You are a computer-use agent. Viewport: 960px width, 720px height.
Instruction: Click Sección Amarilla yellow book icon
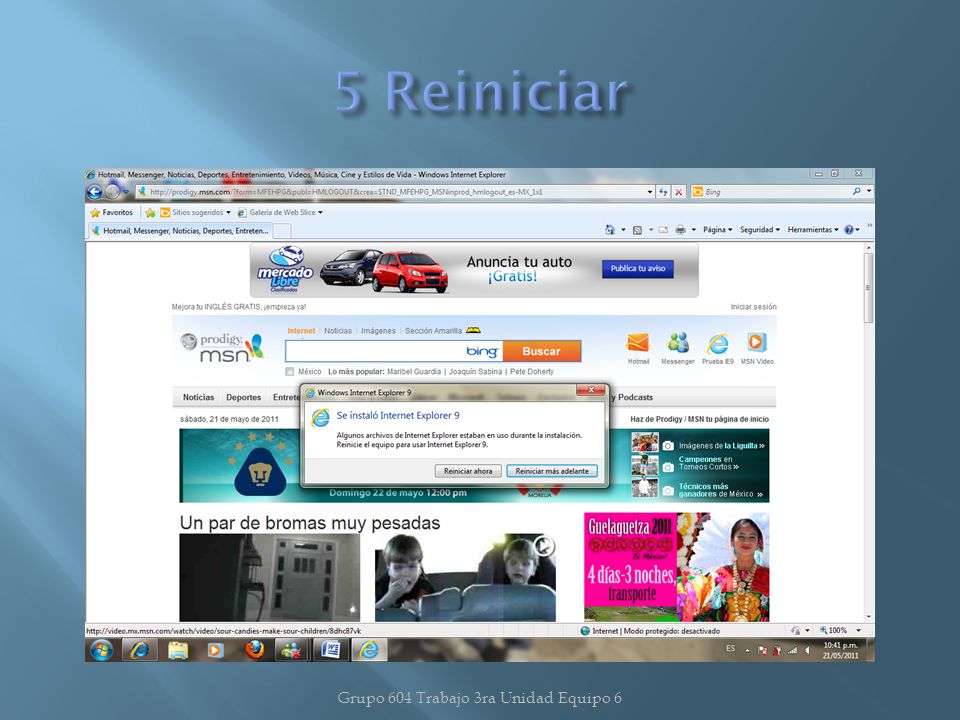[x=473, y=331]
